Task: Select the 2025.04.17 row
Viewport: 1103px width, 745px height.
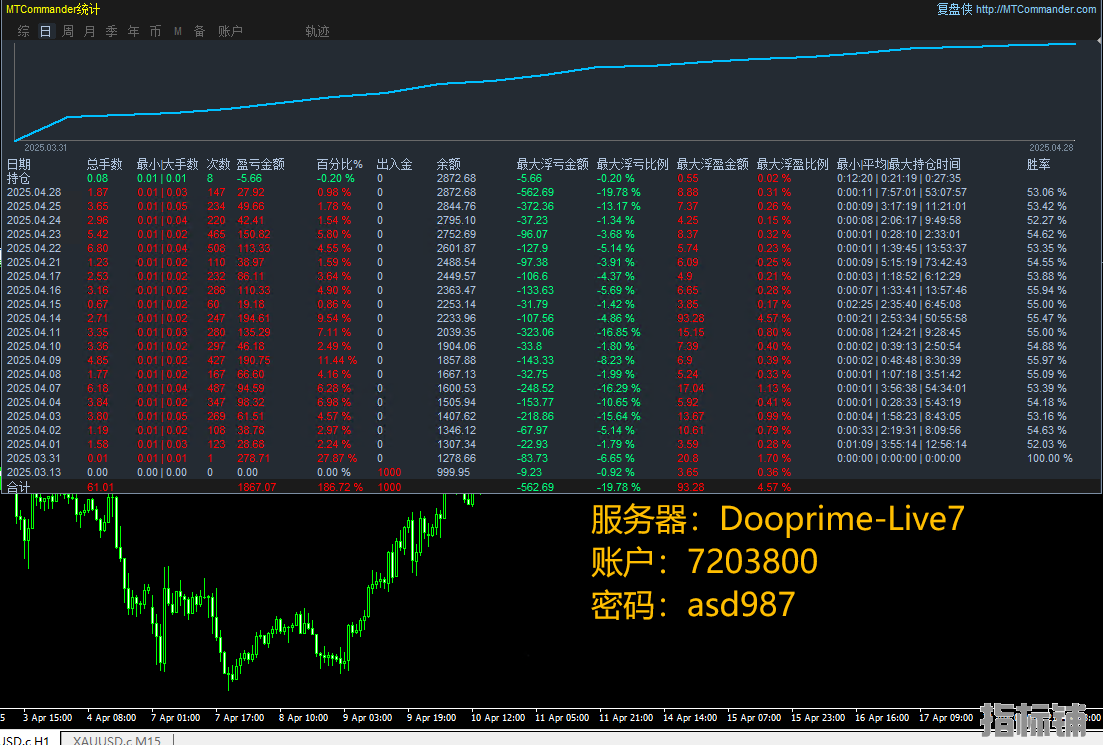Action: click(551, 276)
